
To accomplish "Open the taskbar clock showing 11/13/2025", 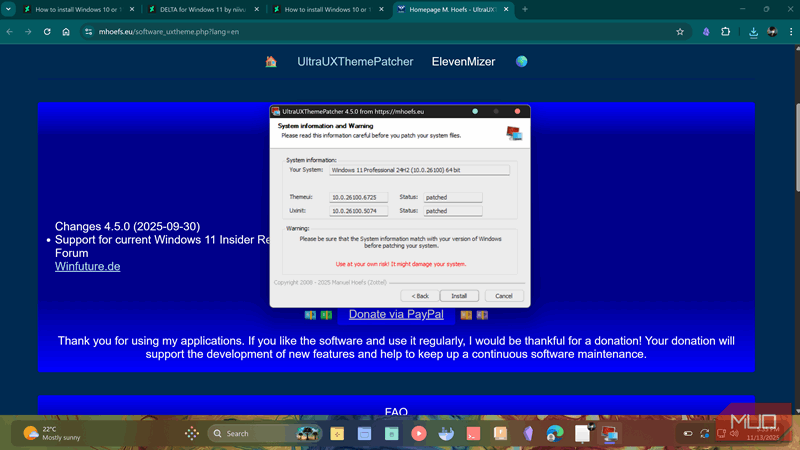I will 763,434.
